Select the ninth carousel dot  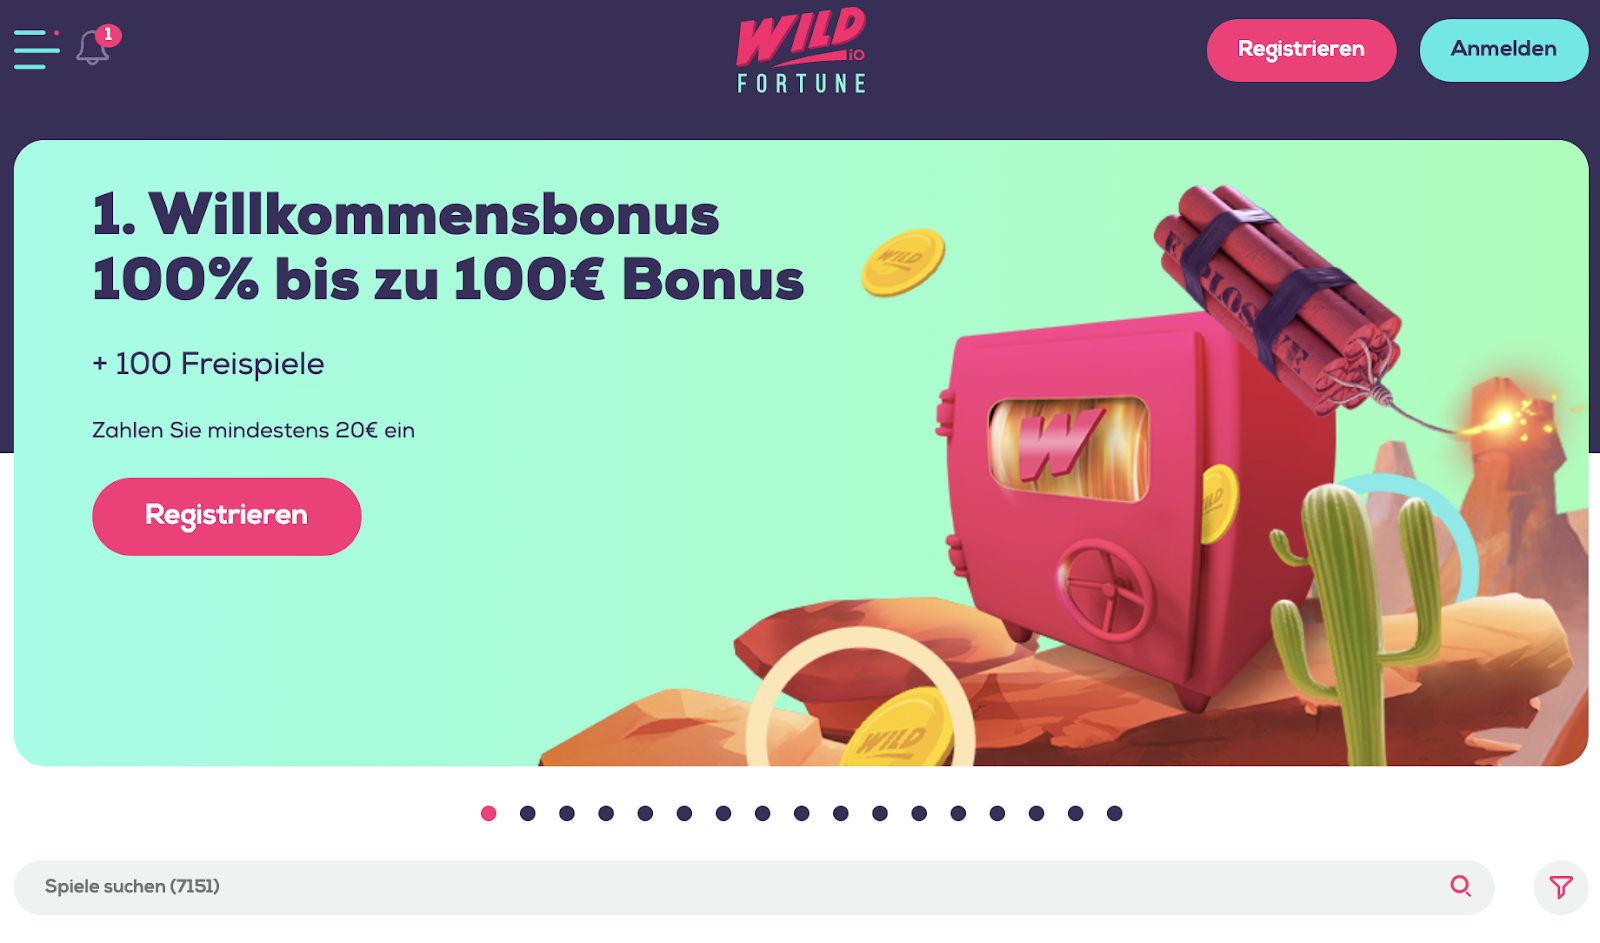[x=802, y=813]
